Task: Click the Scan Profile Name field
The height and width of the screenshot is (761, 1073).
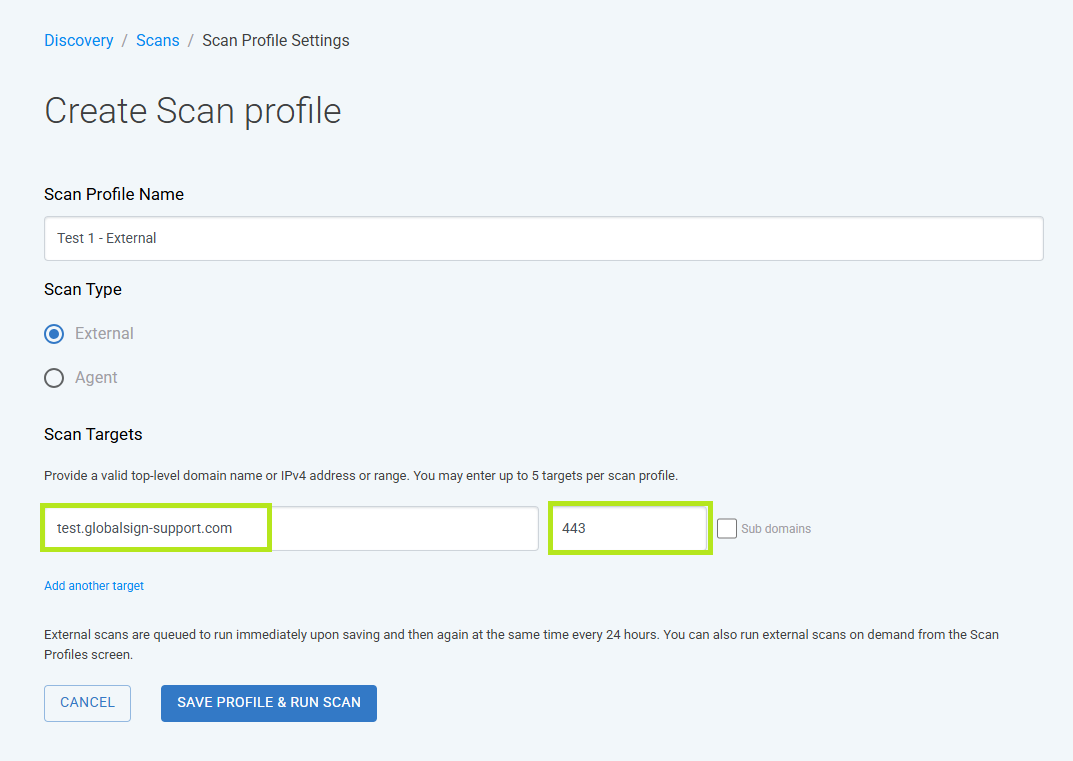Action: pyautogui.click(x=543, y=238)
